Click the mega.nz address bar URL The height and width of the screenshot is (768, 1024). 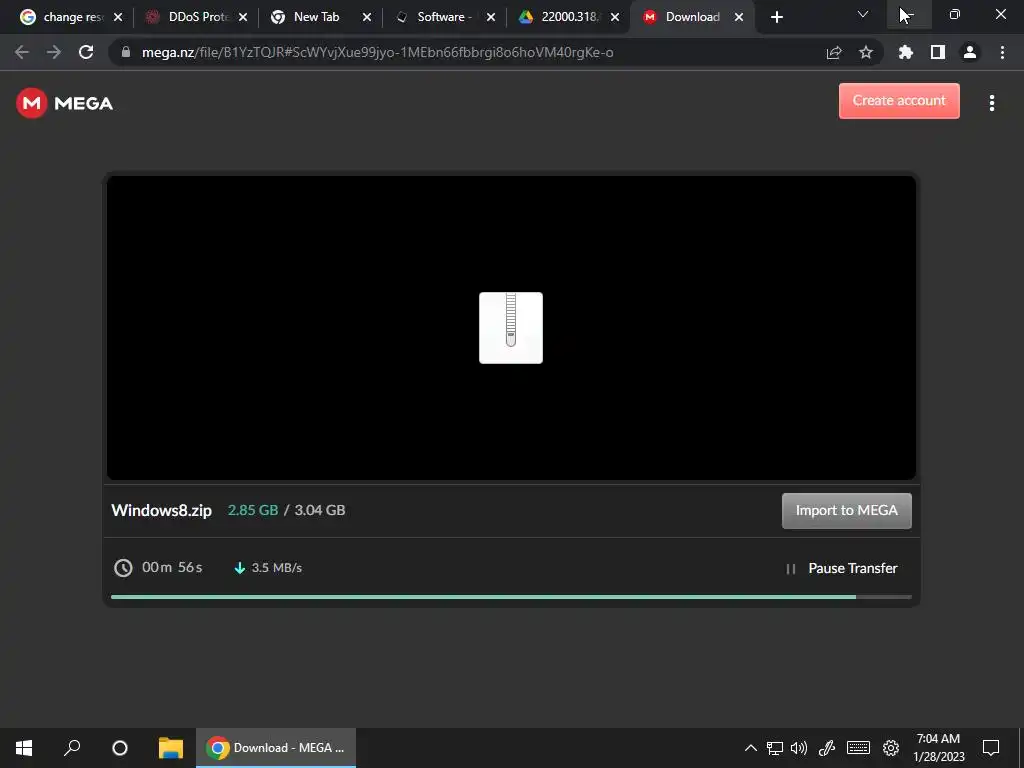point(377,52)
